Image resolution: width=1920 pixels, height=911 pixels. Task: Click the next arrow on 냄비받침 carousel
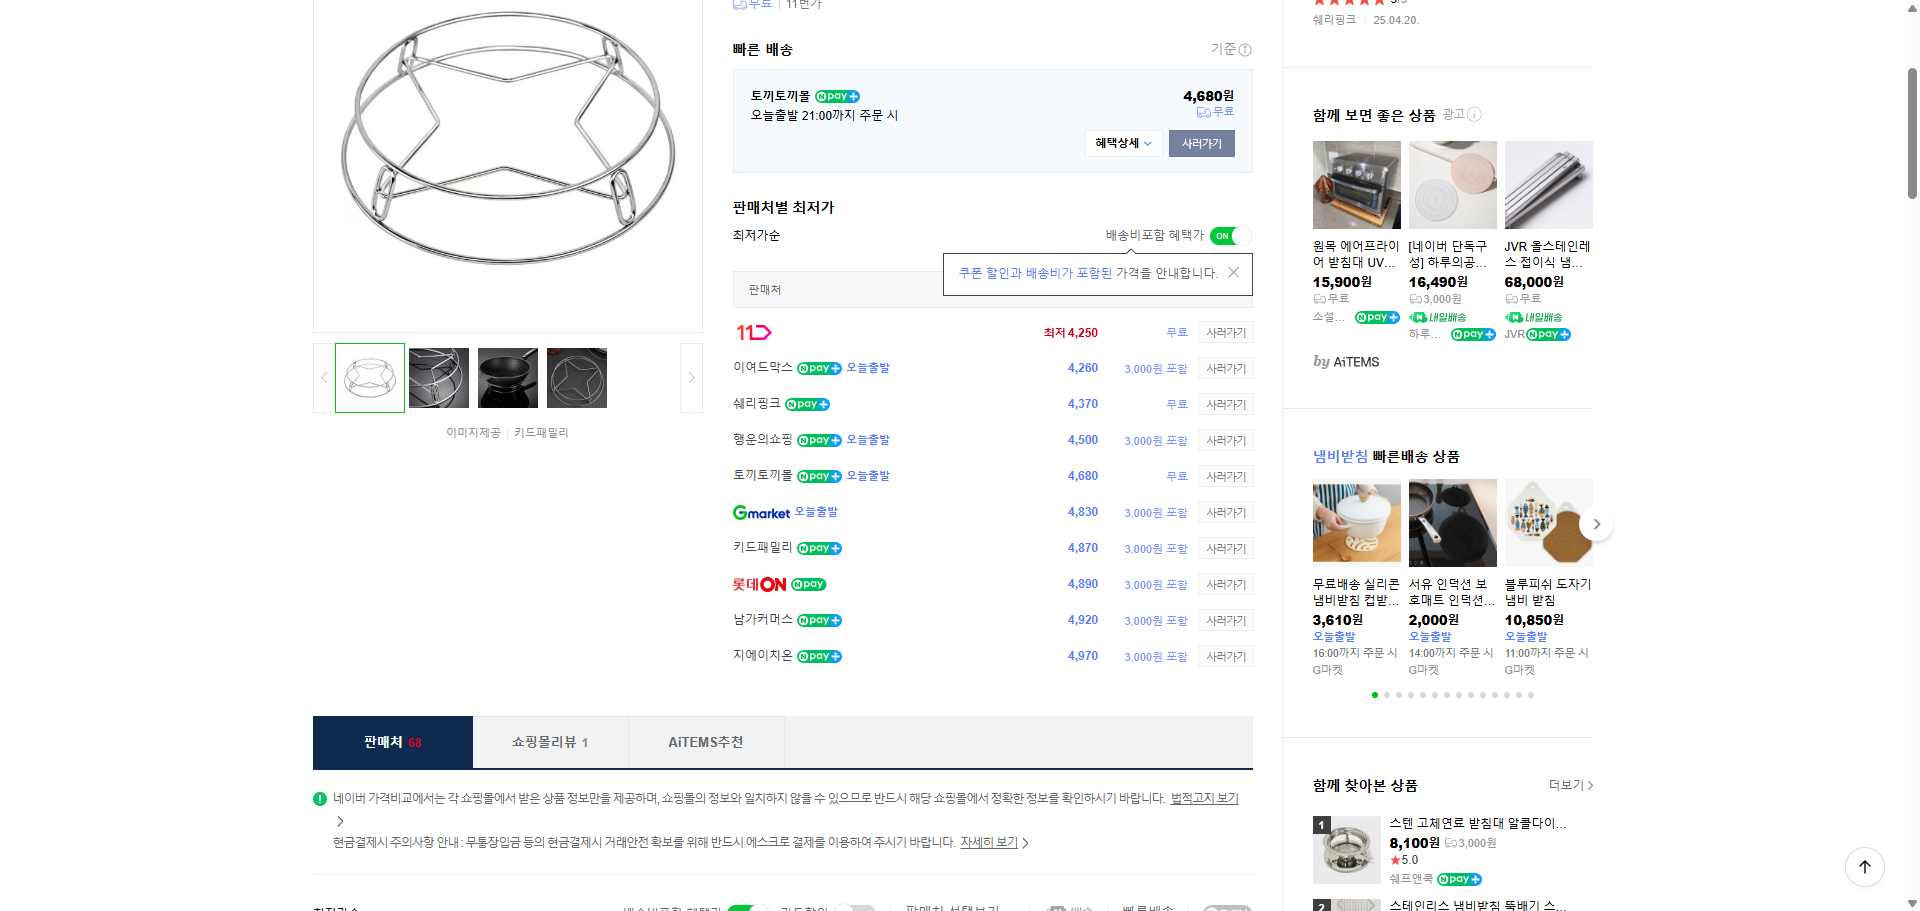coord(1596,523)
